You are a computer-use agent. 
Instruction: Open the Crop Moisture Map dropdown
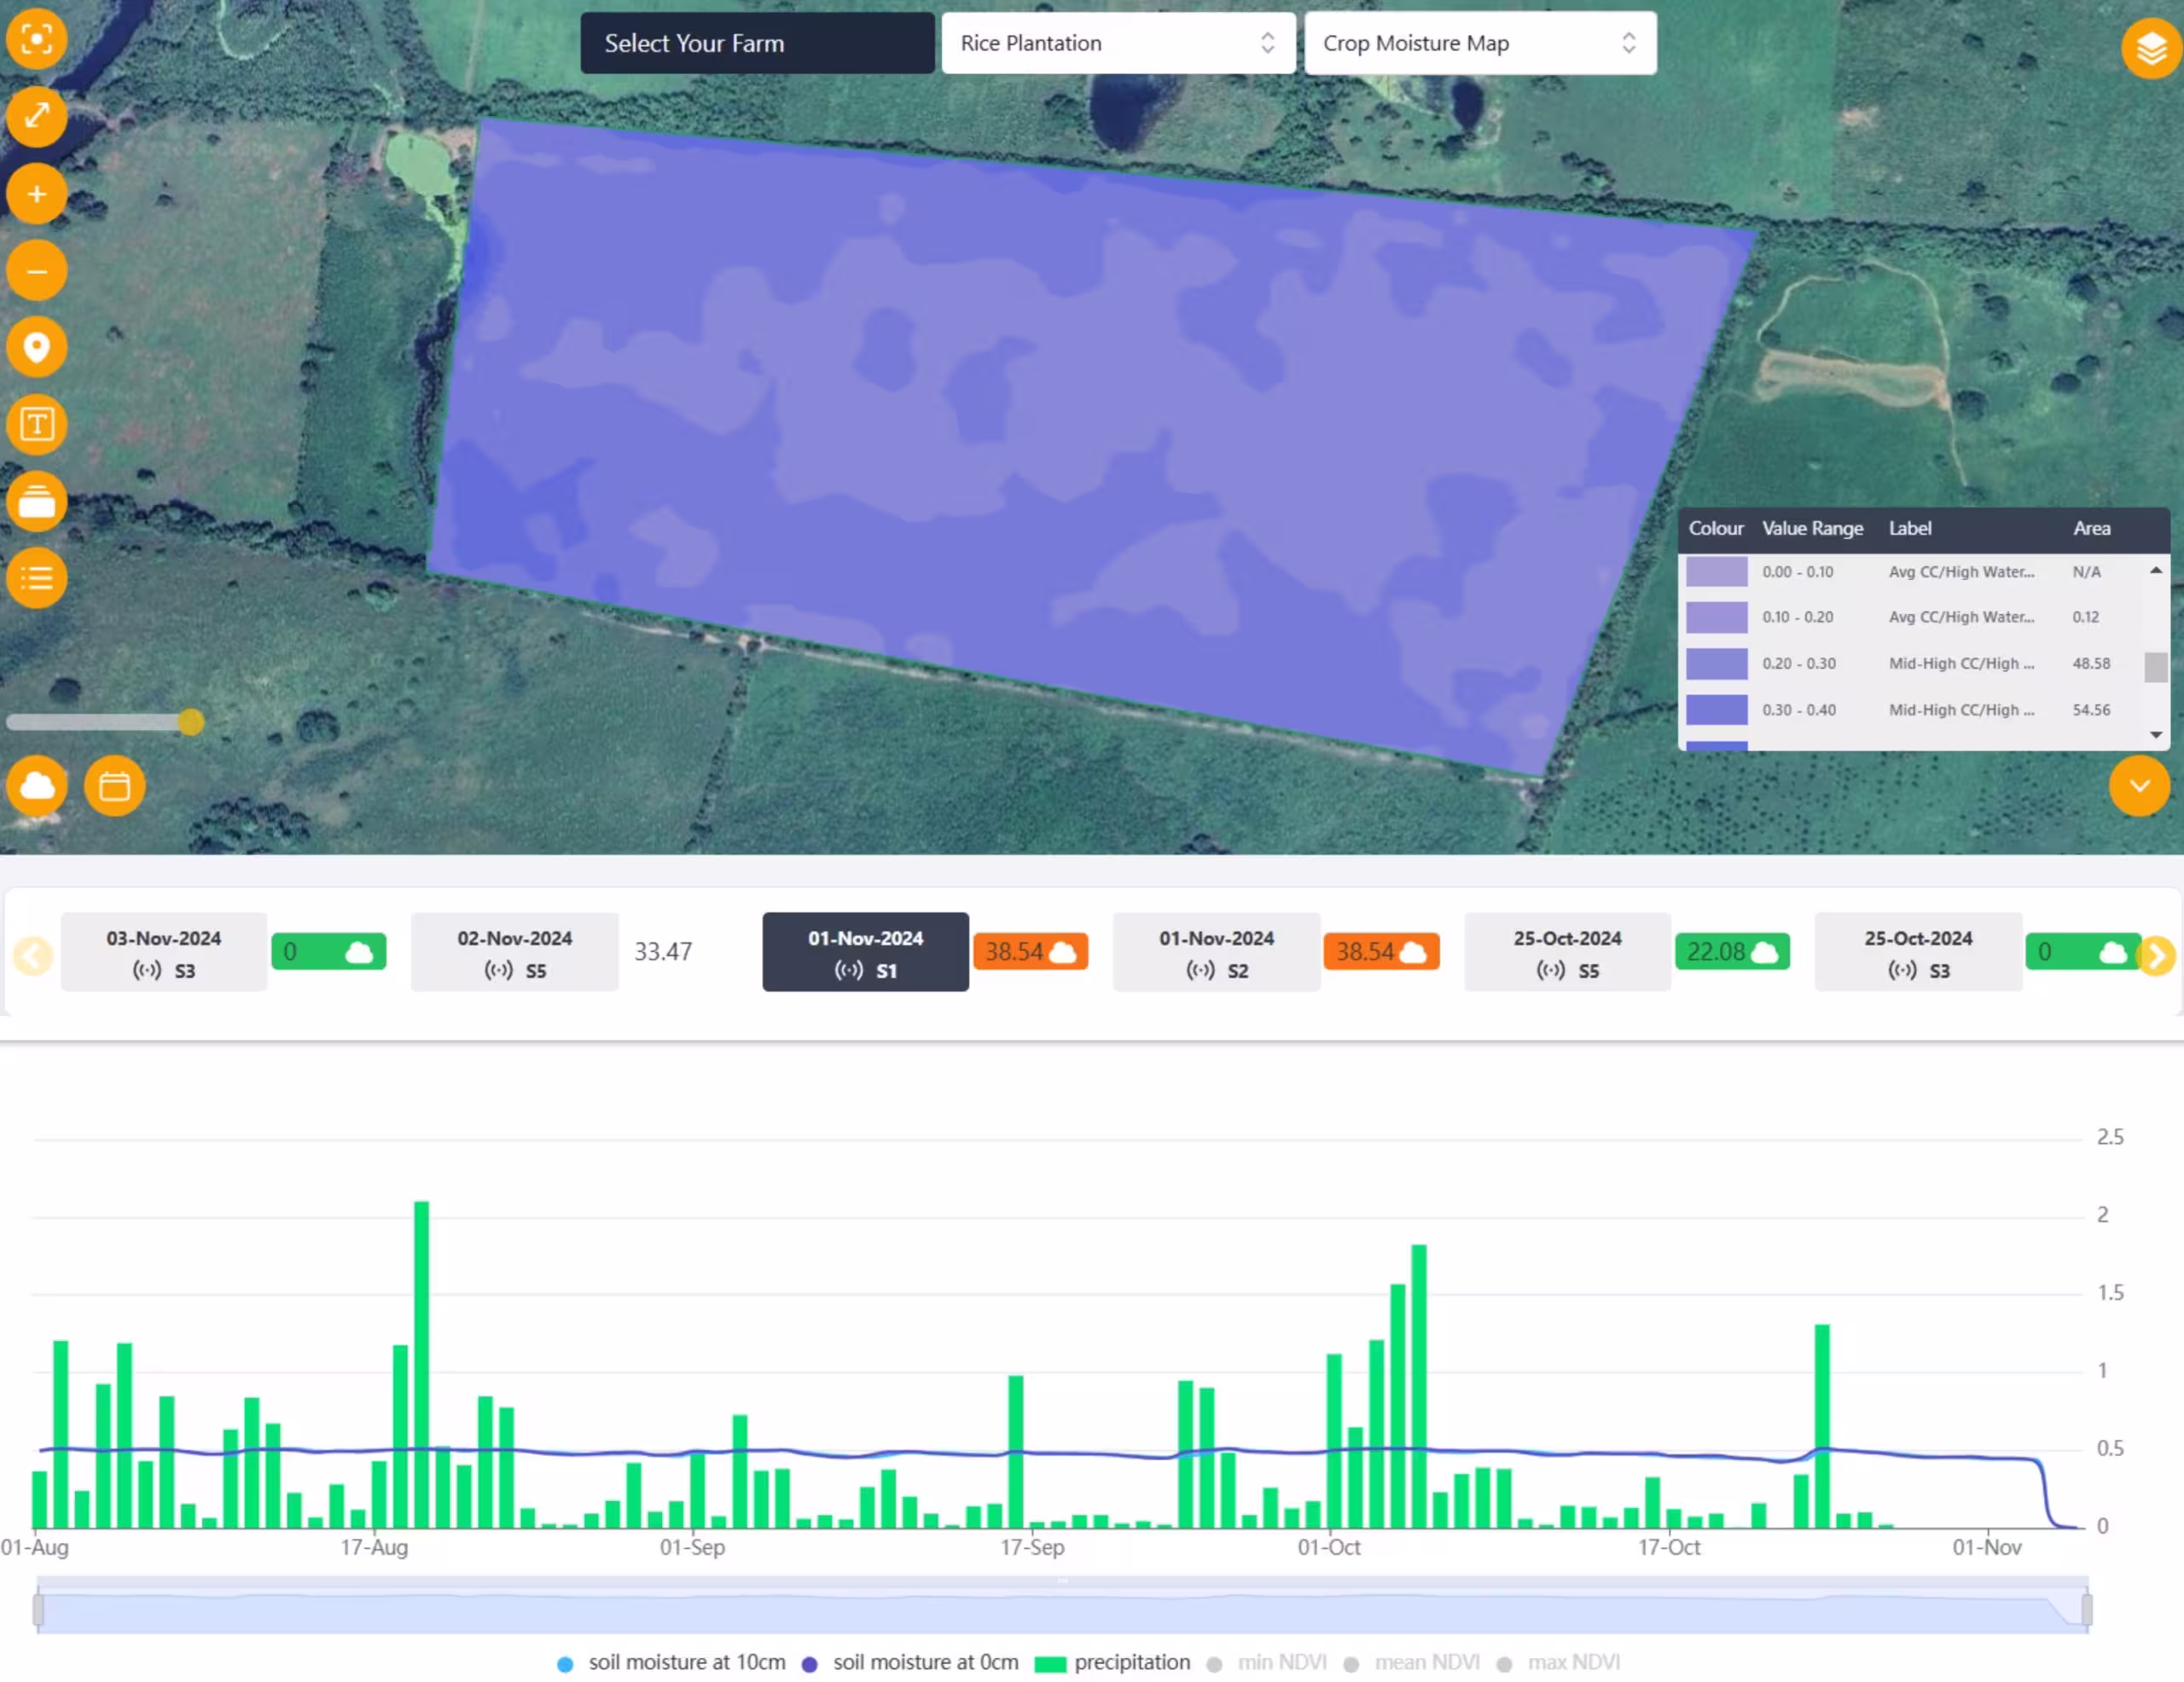(1479, 43)
